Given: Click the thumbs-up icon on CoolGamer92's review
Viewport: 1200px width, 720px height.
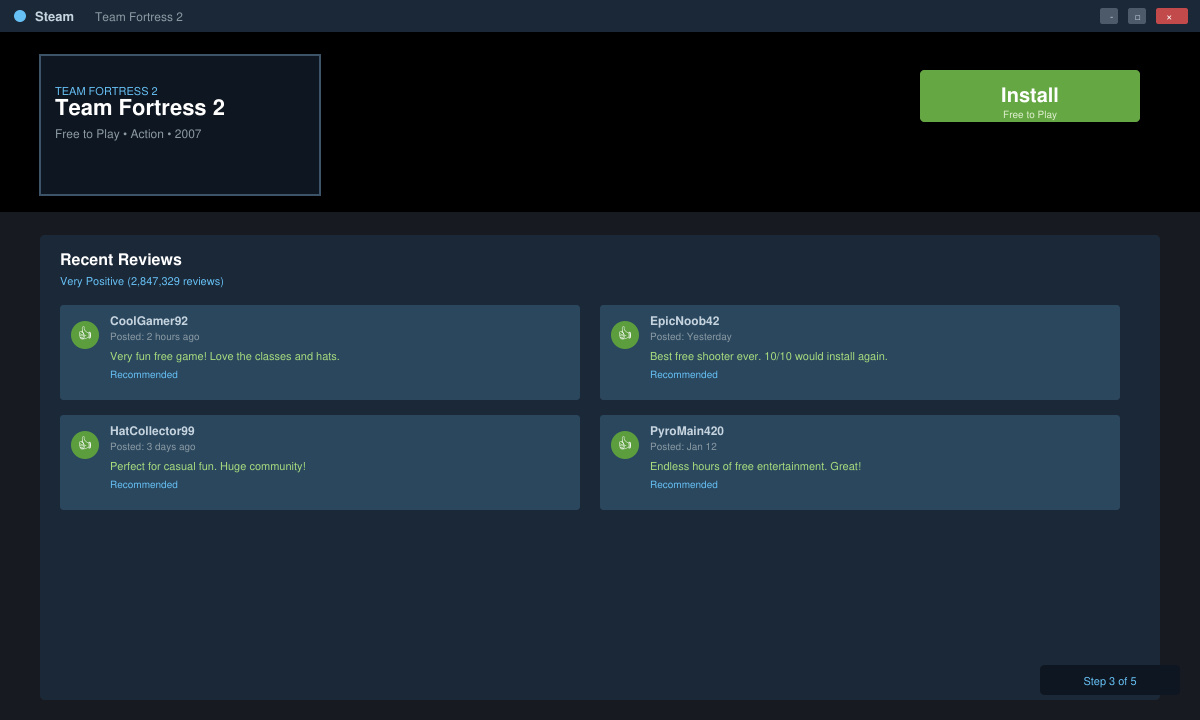Looking at the screenshot, I should pyautogui.click(x=85, y=335).
